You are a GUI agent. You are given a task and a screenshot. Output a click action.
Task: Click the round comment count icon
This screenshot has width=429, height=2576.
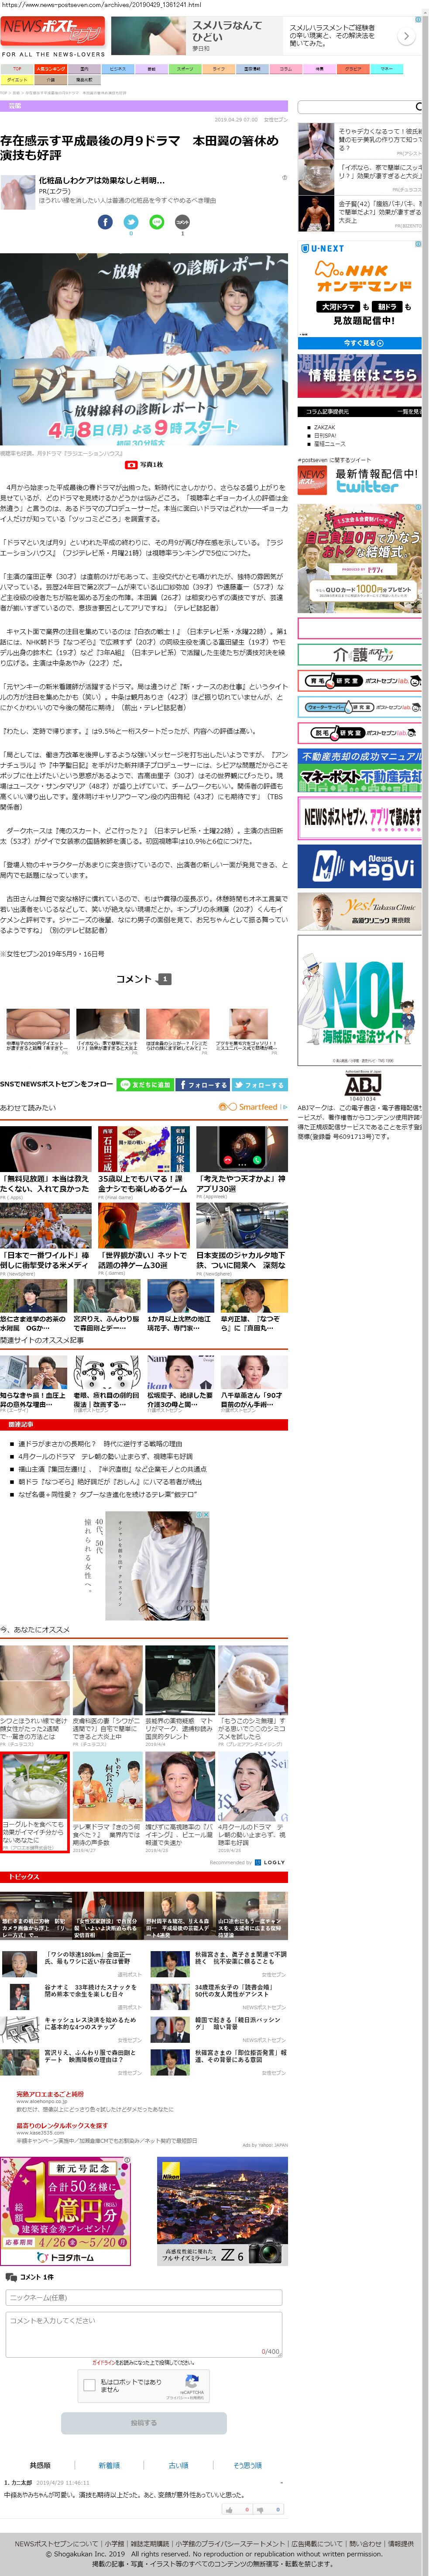[182, 221]
